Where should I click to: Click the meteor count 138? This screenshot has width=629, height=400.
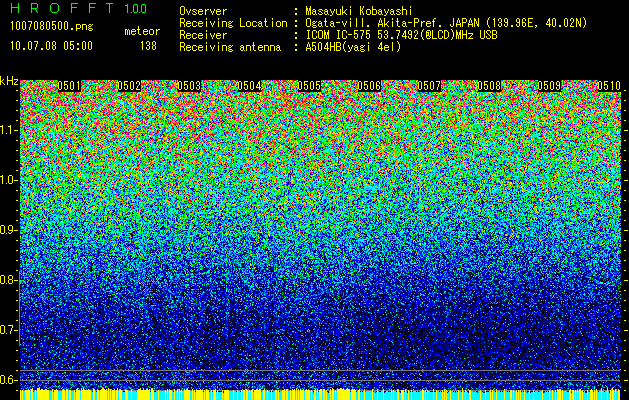[148, 46]
